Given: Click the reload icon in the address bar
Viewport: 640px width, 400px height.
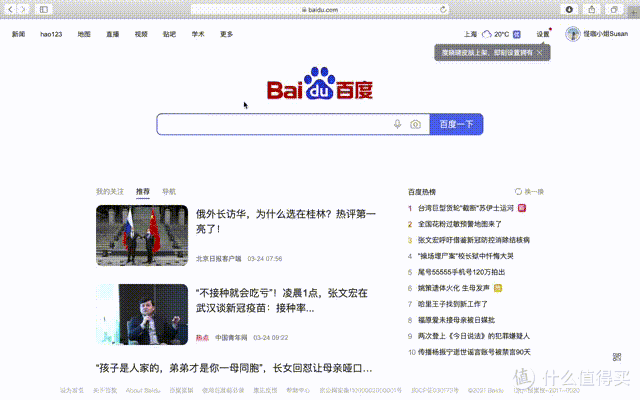Looking at the screenshot, I should (443, 9).
